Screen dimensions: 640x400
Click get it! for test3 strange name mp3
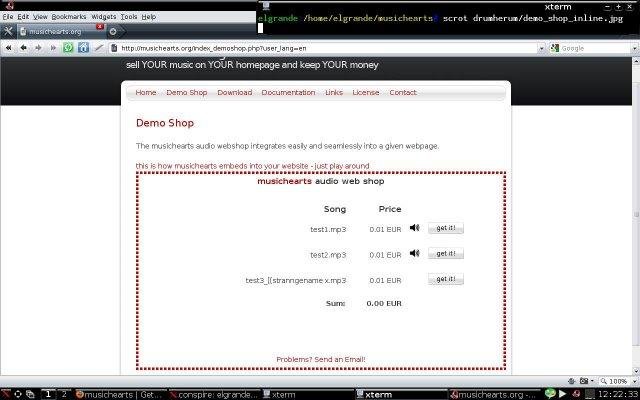click(446, 279)
